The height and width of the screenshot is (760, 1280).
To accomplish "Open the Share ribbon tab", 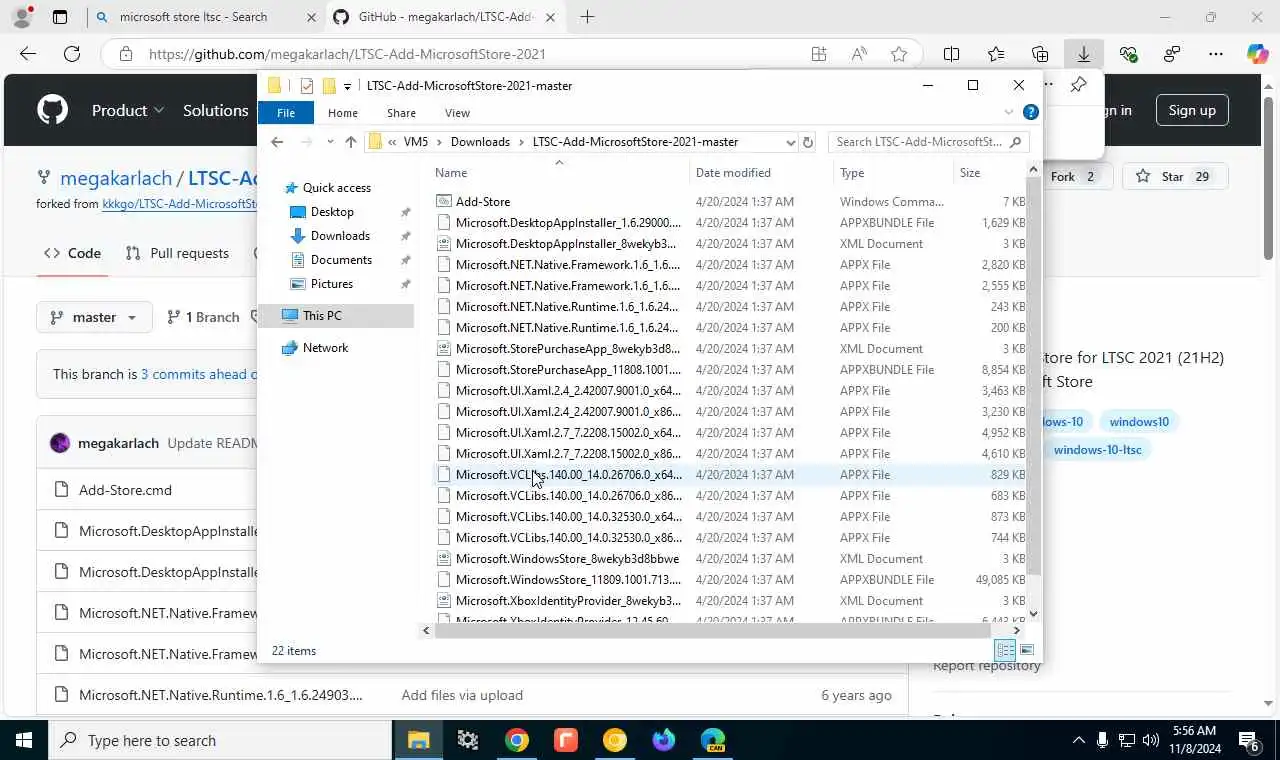I will (401, 113).
